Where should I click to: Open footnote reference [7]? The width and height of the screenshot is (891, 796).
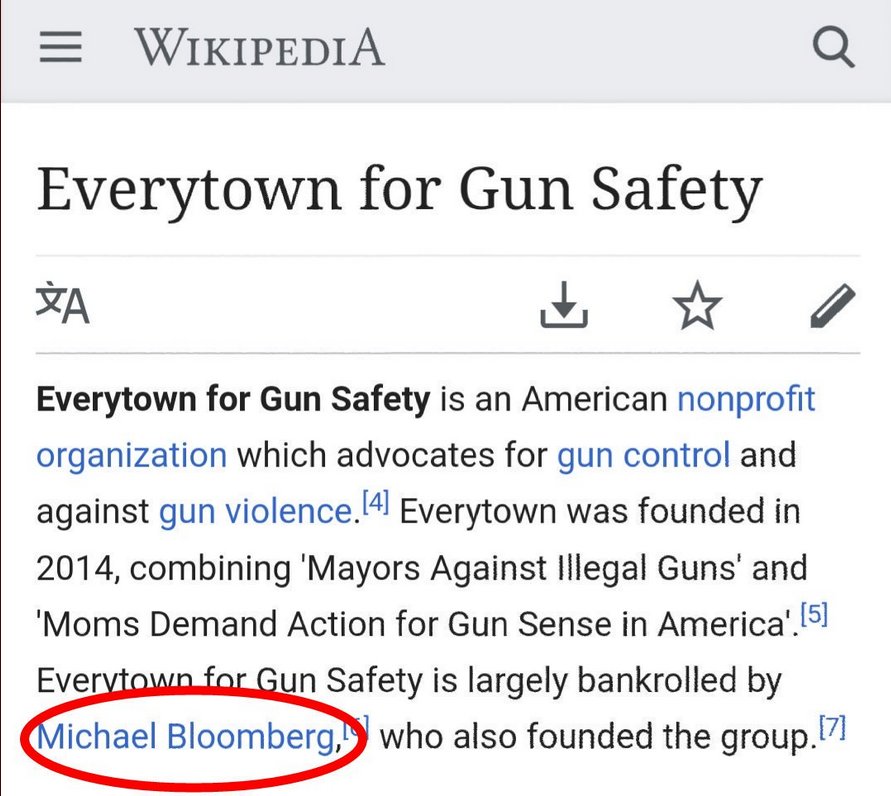832,730
